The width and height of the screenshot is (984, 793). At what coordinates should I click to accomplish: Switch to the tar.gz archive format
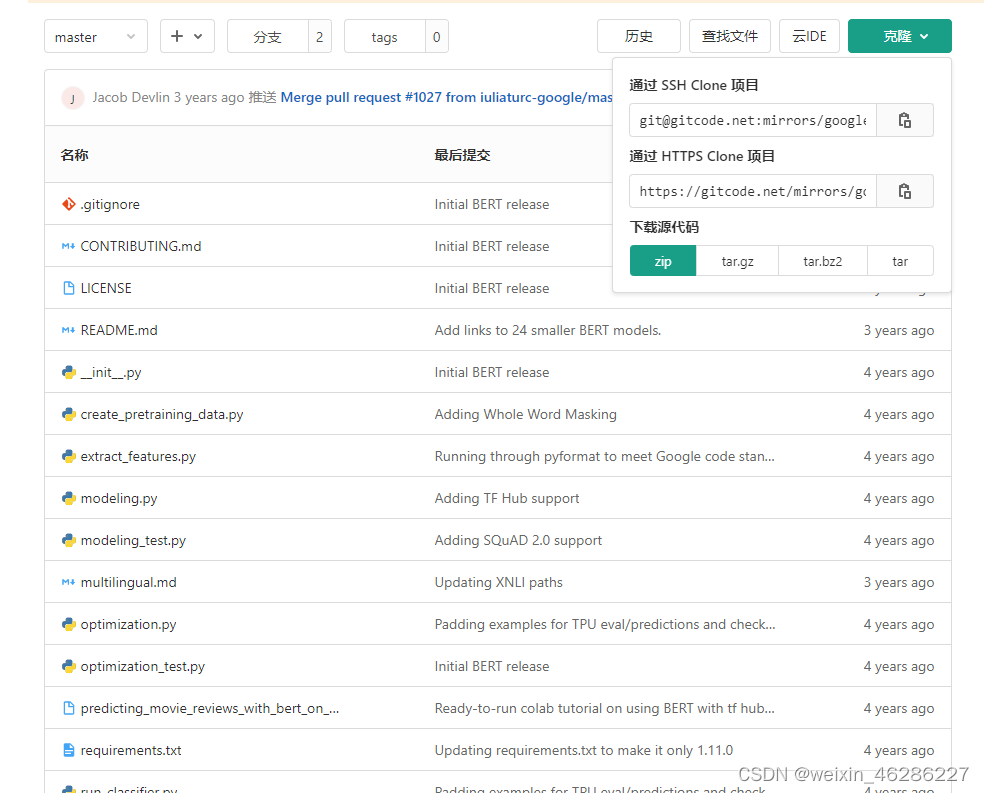737,260
